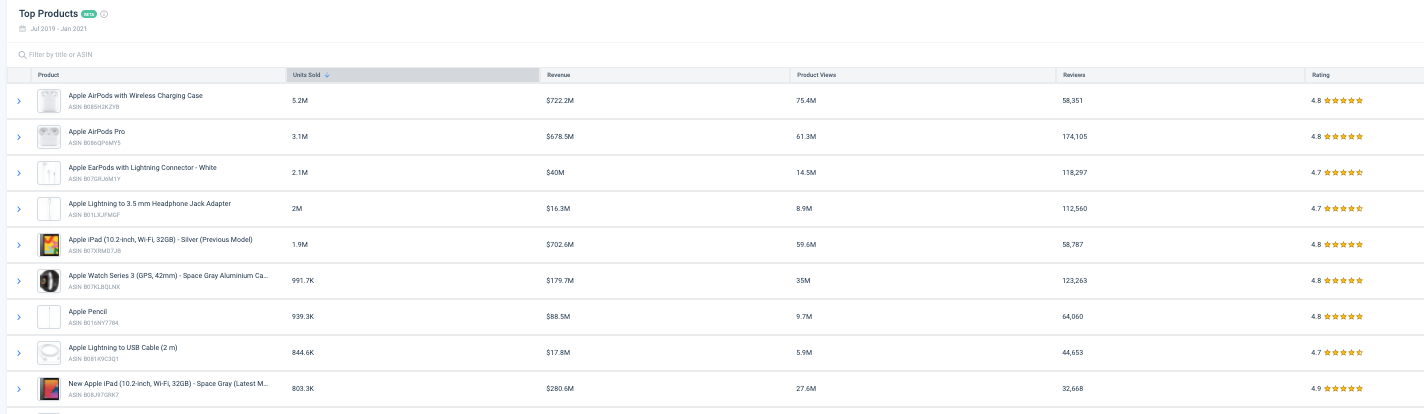The image size is (1424, 414).
Task: Click the Top Products heading
Action: tap(48, 14)
